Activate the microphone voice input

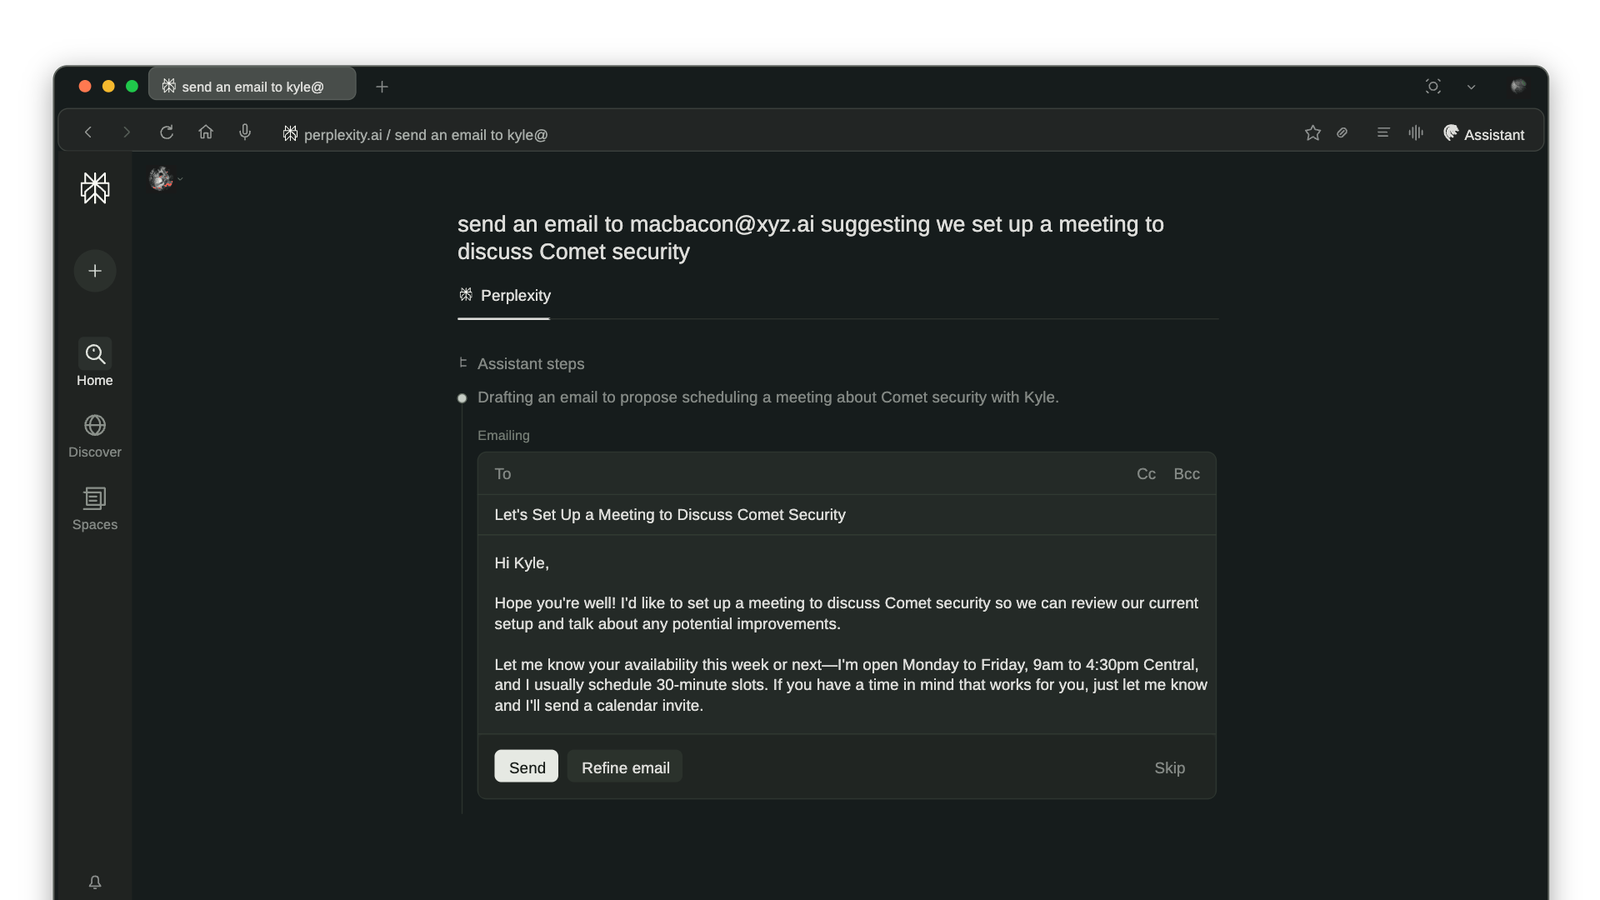[245, 132]
